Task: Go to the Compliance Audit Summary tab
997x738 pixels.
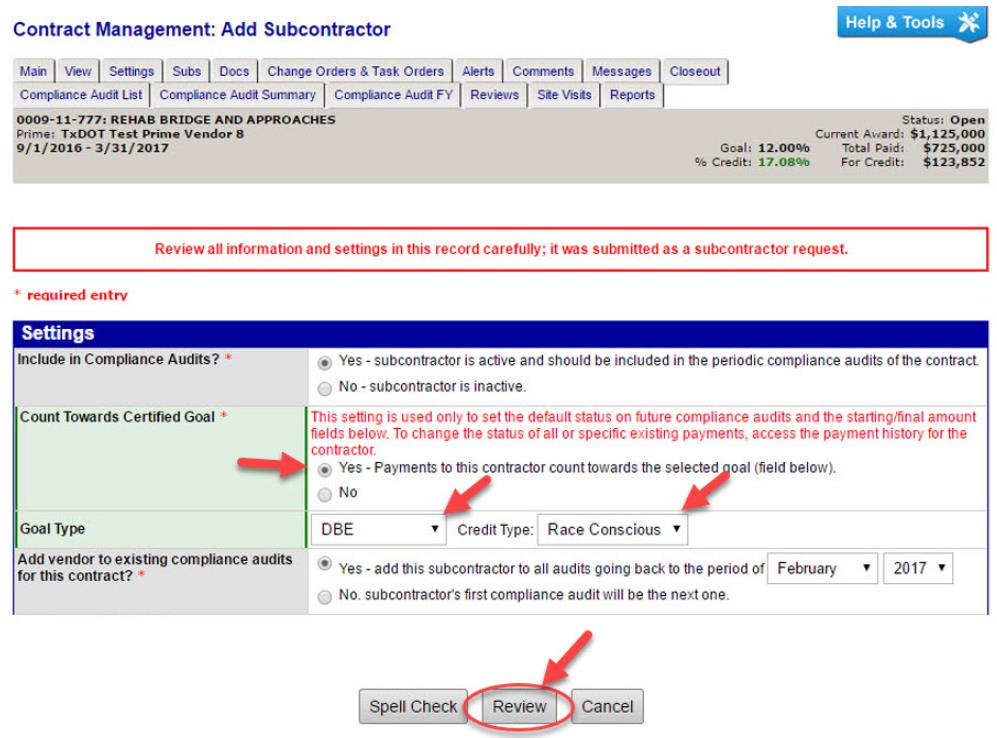Action: point(238,95)
